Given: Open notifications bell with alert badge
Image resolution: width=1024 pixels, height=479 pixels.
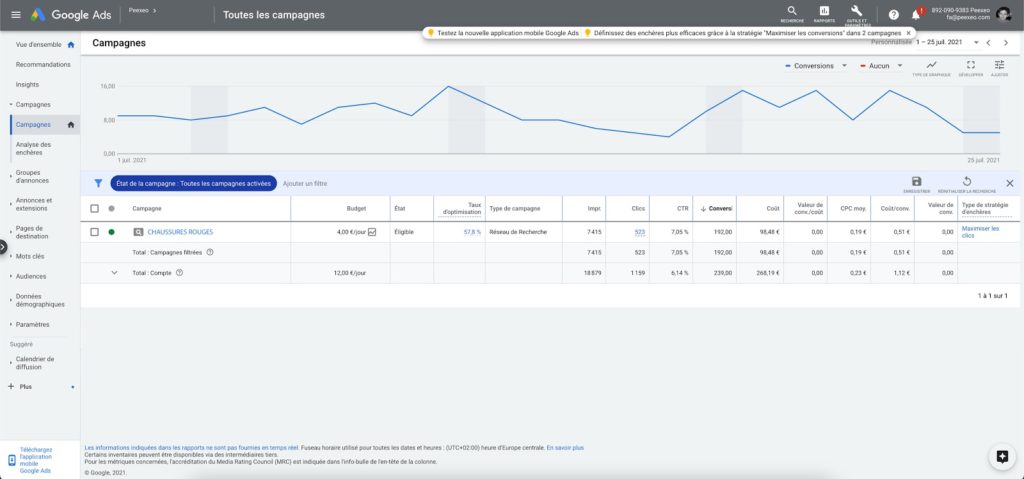Looking at the screenshot, I should coord(916,14).
